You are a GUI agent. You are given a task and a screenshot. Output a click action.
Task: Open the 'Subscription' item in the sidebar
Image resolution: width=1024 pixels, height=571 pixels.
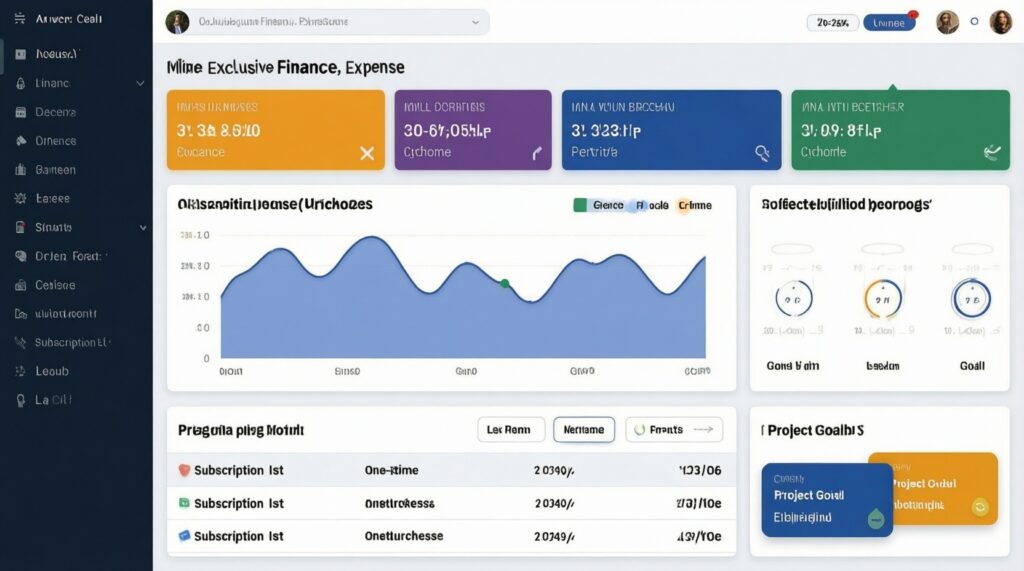[x=70, y=343]
